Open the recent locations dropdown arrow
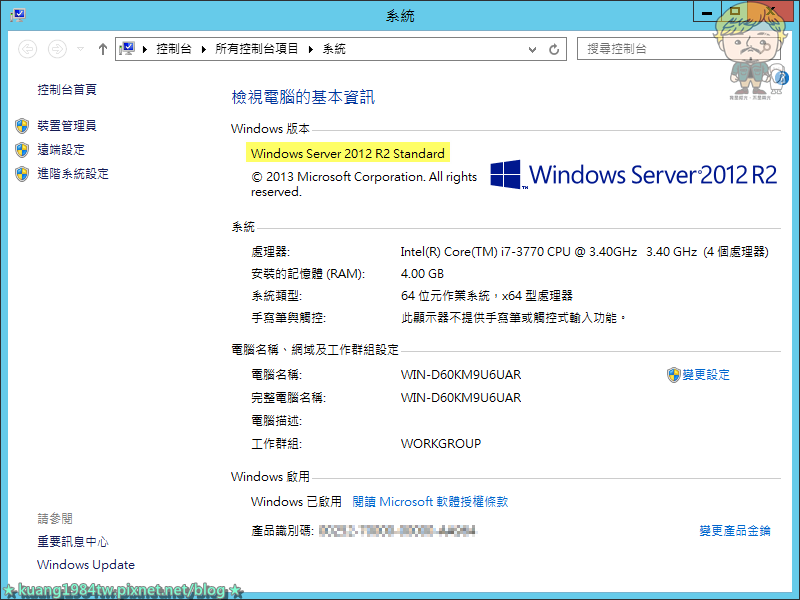 tap(81, 49)
